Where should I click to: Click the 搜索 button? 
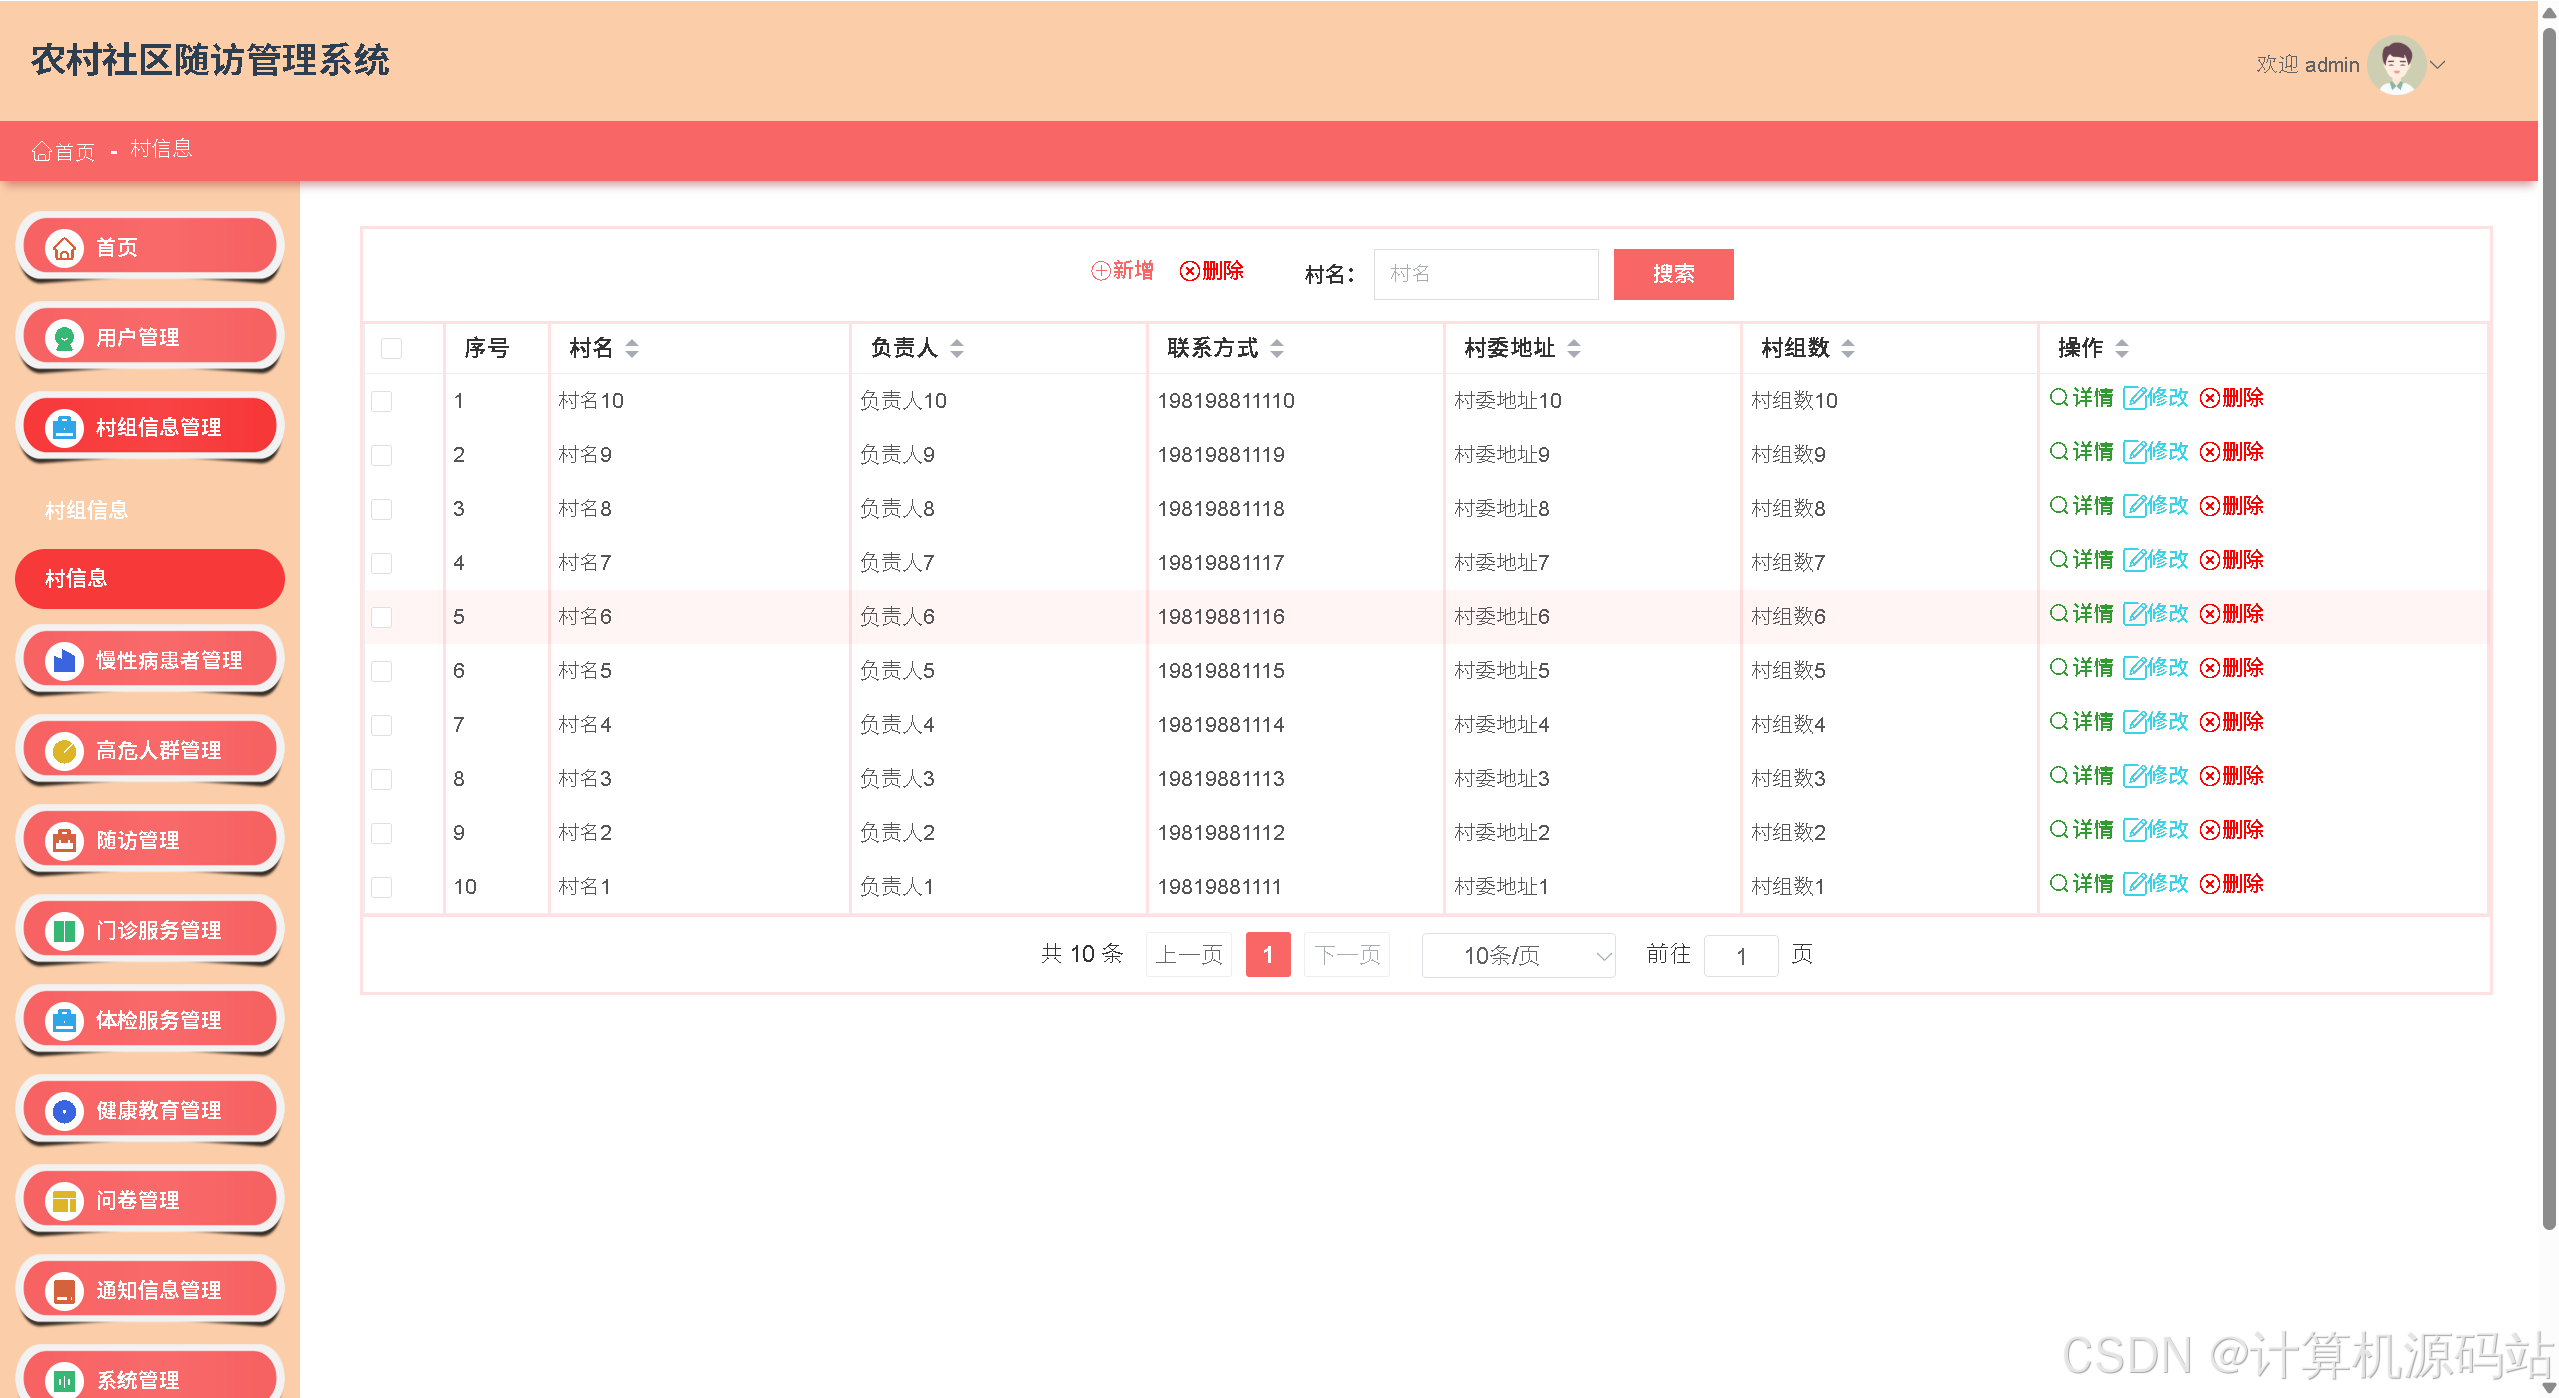[1673, 274]
